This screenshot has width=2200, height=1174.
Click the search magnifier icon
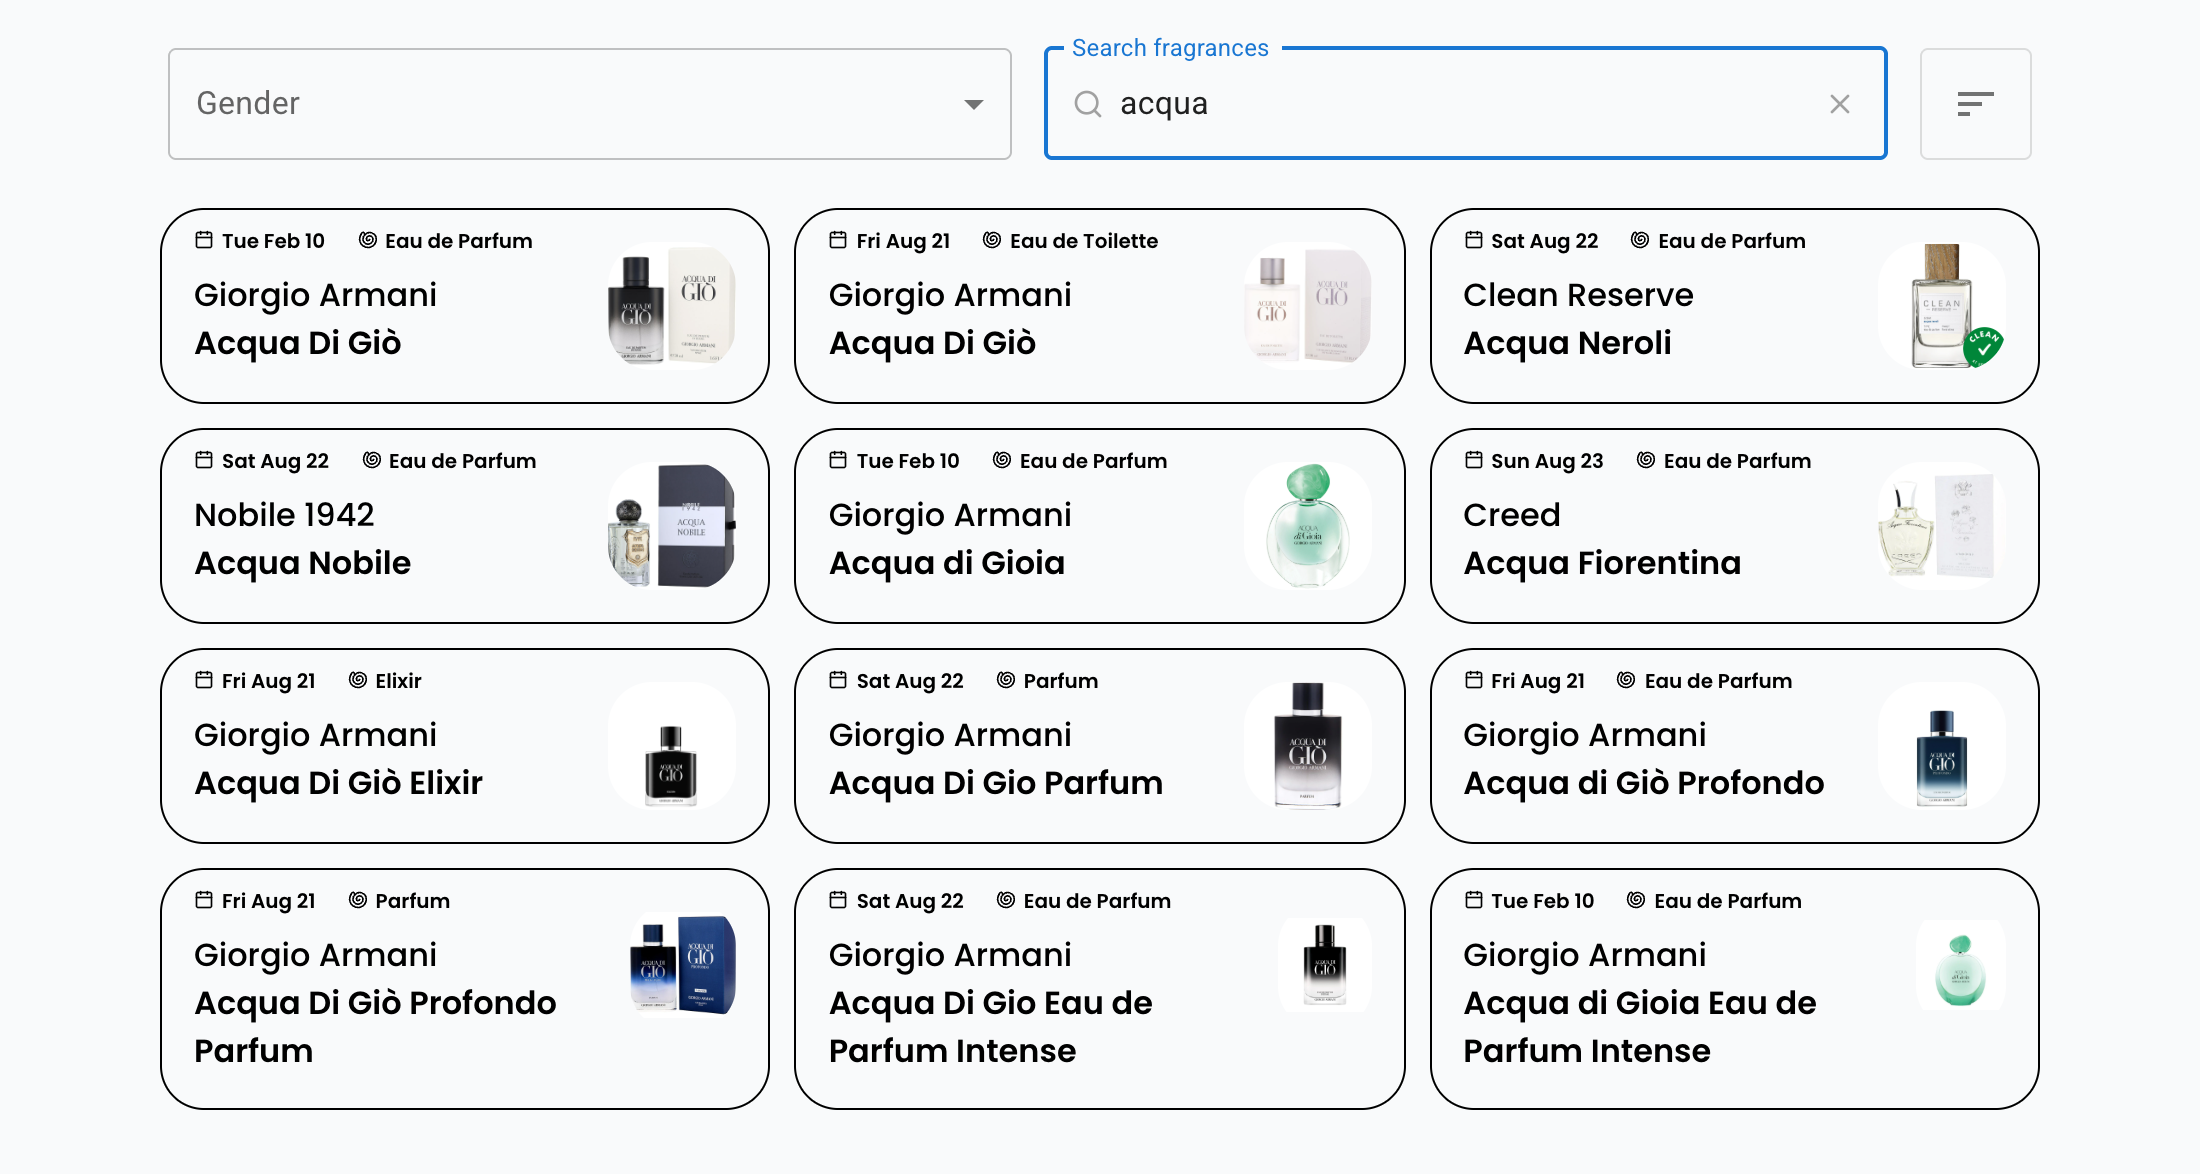click(x=1087, y=104)
